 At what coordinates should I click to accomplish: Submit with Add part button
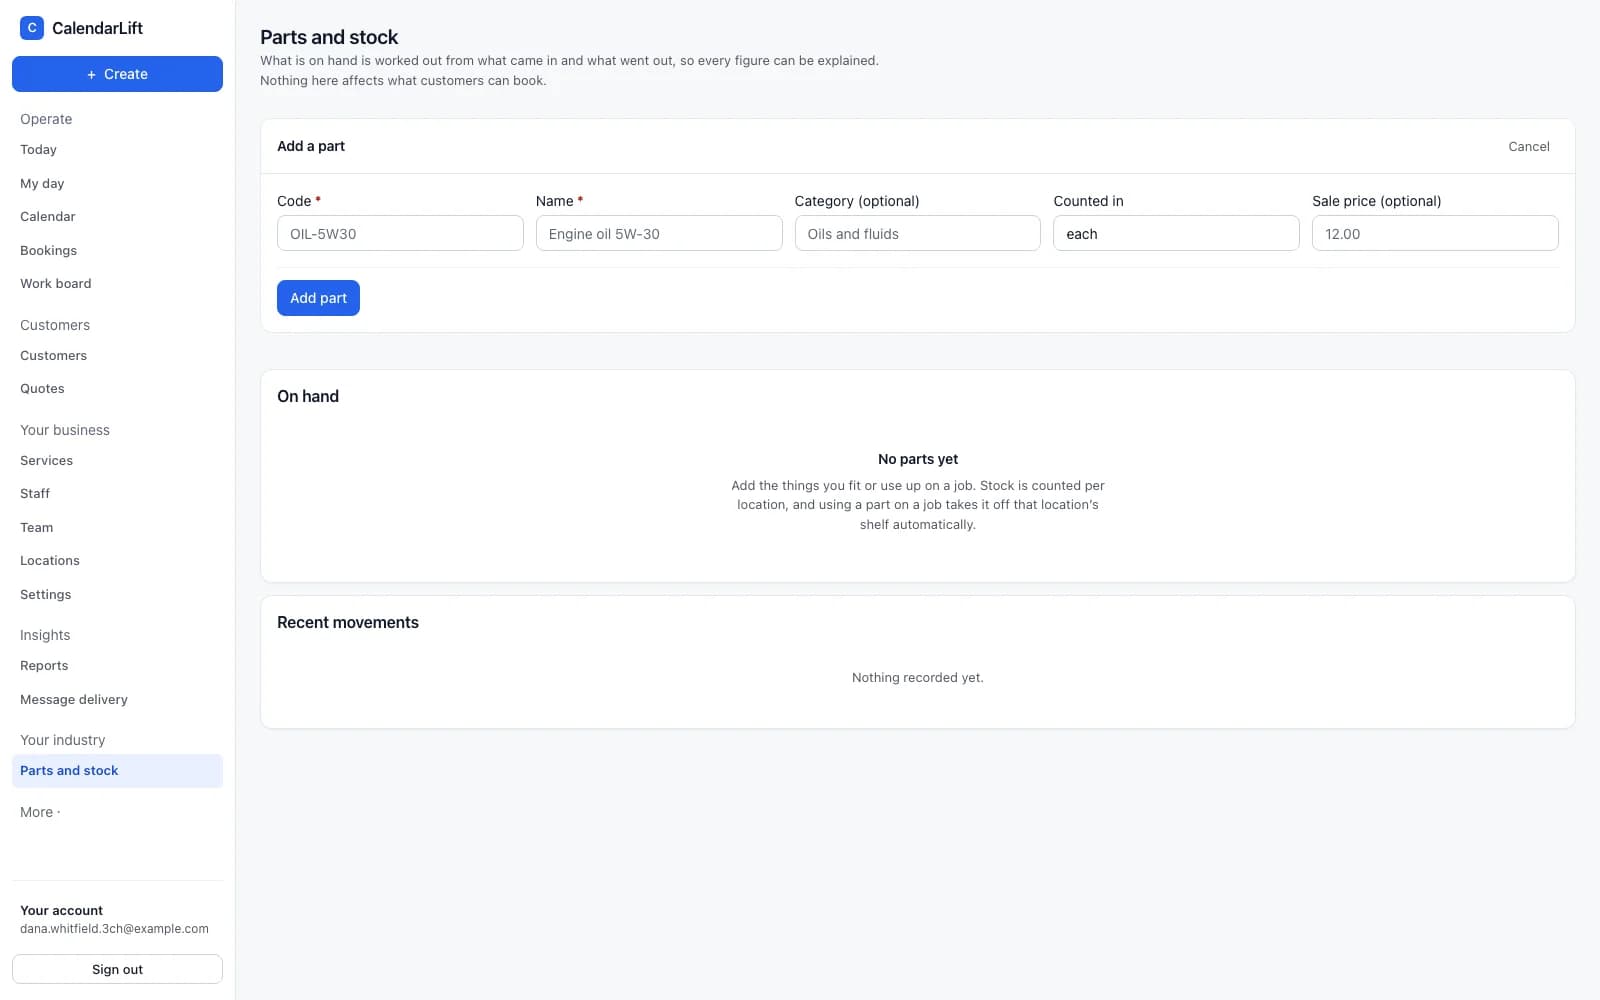tap(318, 298)
